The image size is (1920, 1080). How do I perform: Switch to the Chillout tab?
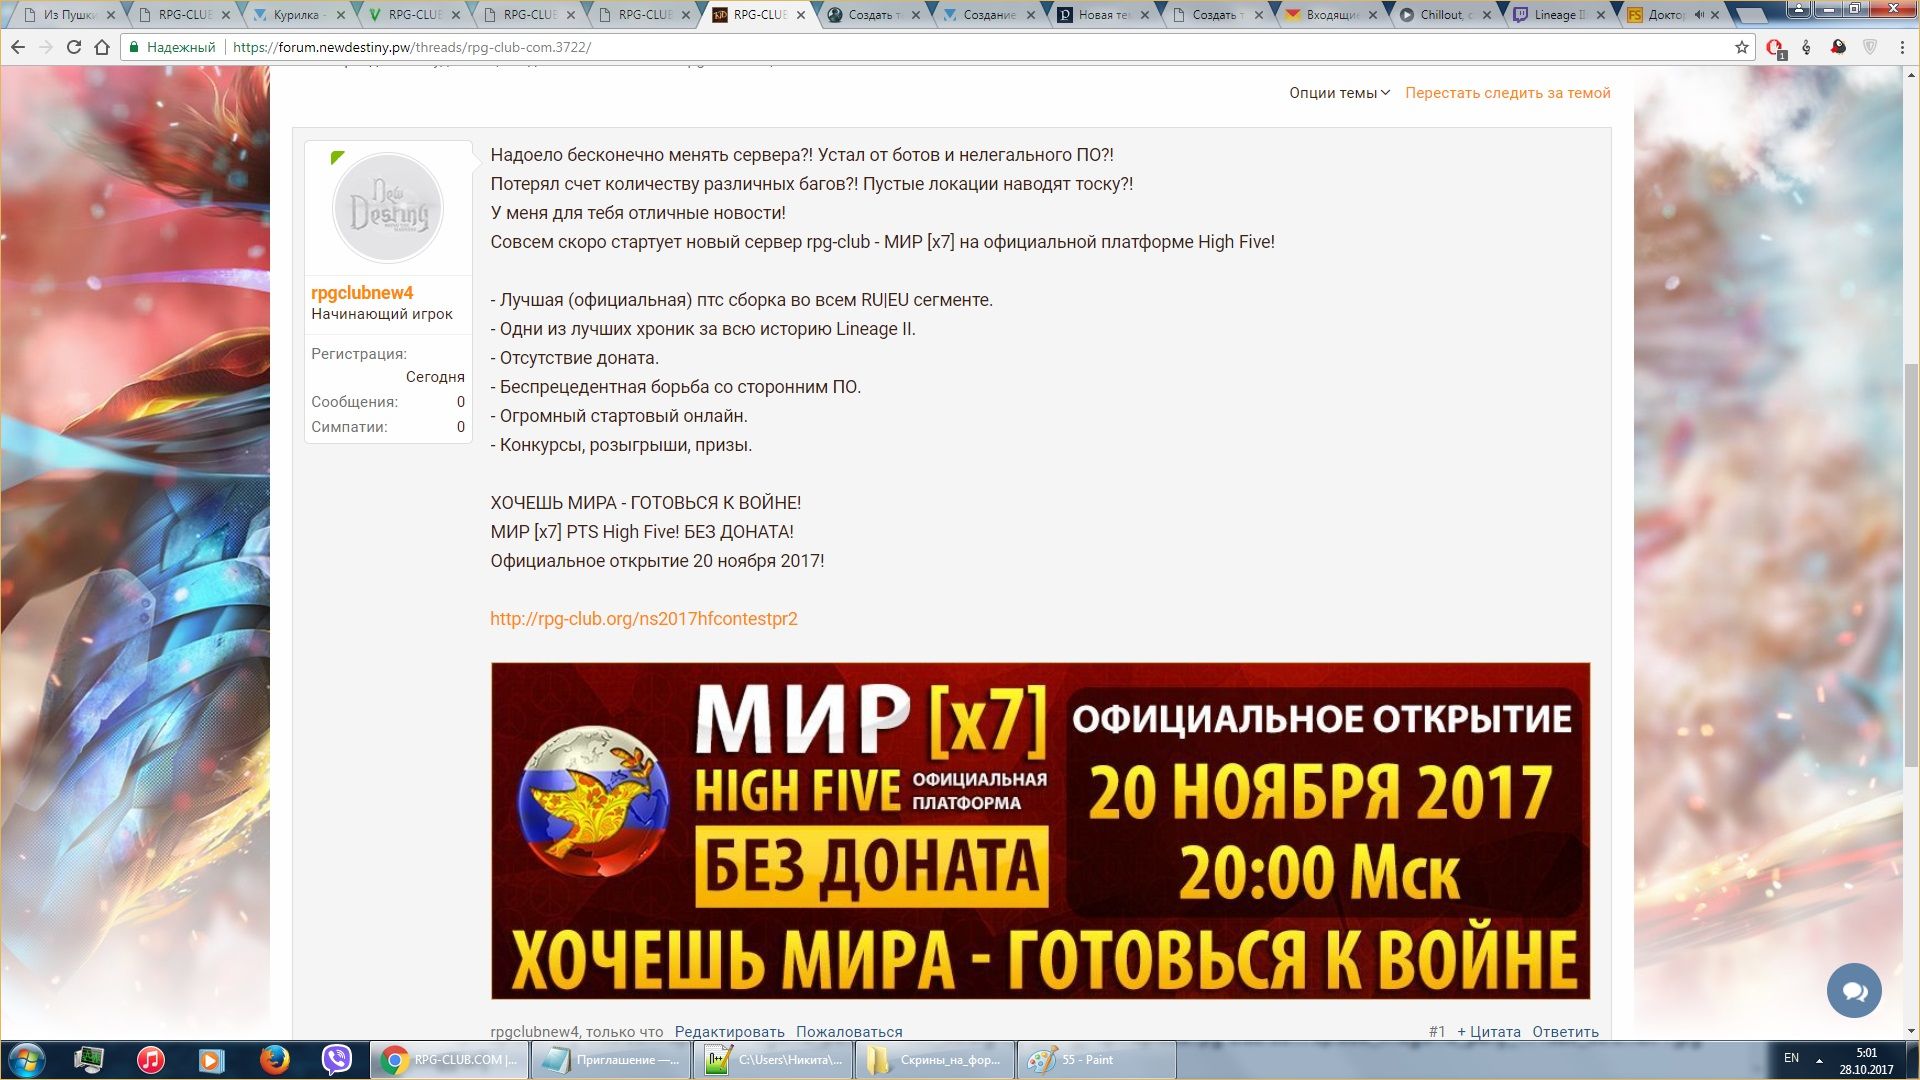point(1440,15)
